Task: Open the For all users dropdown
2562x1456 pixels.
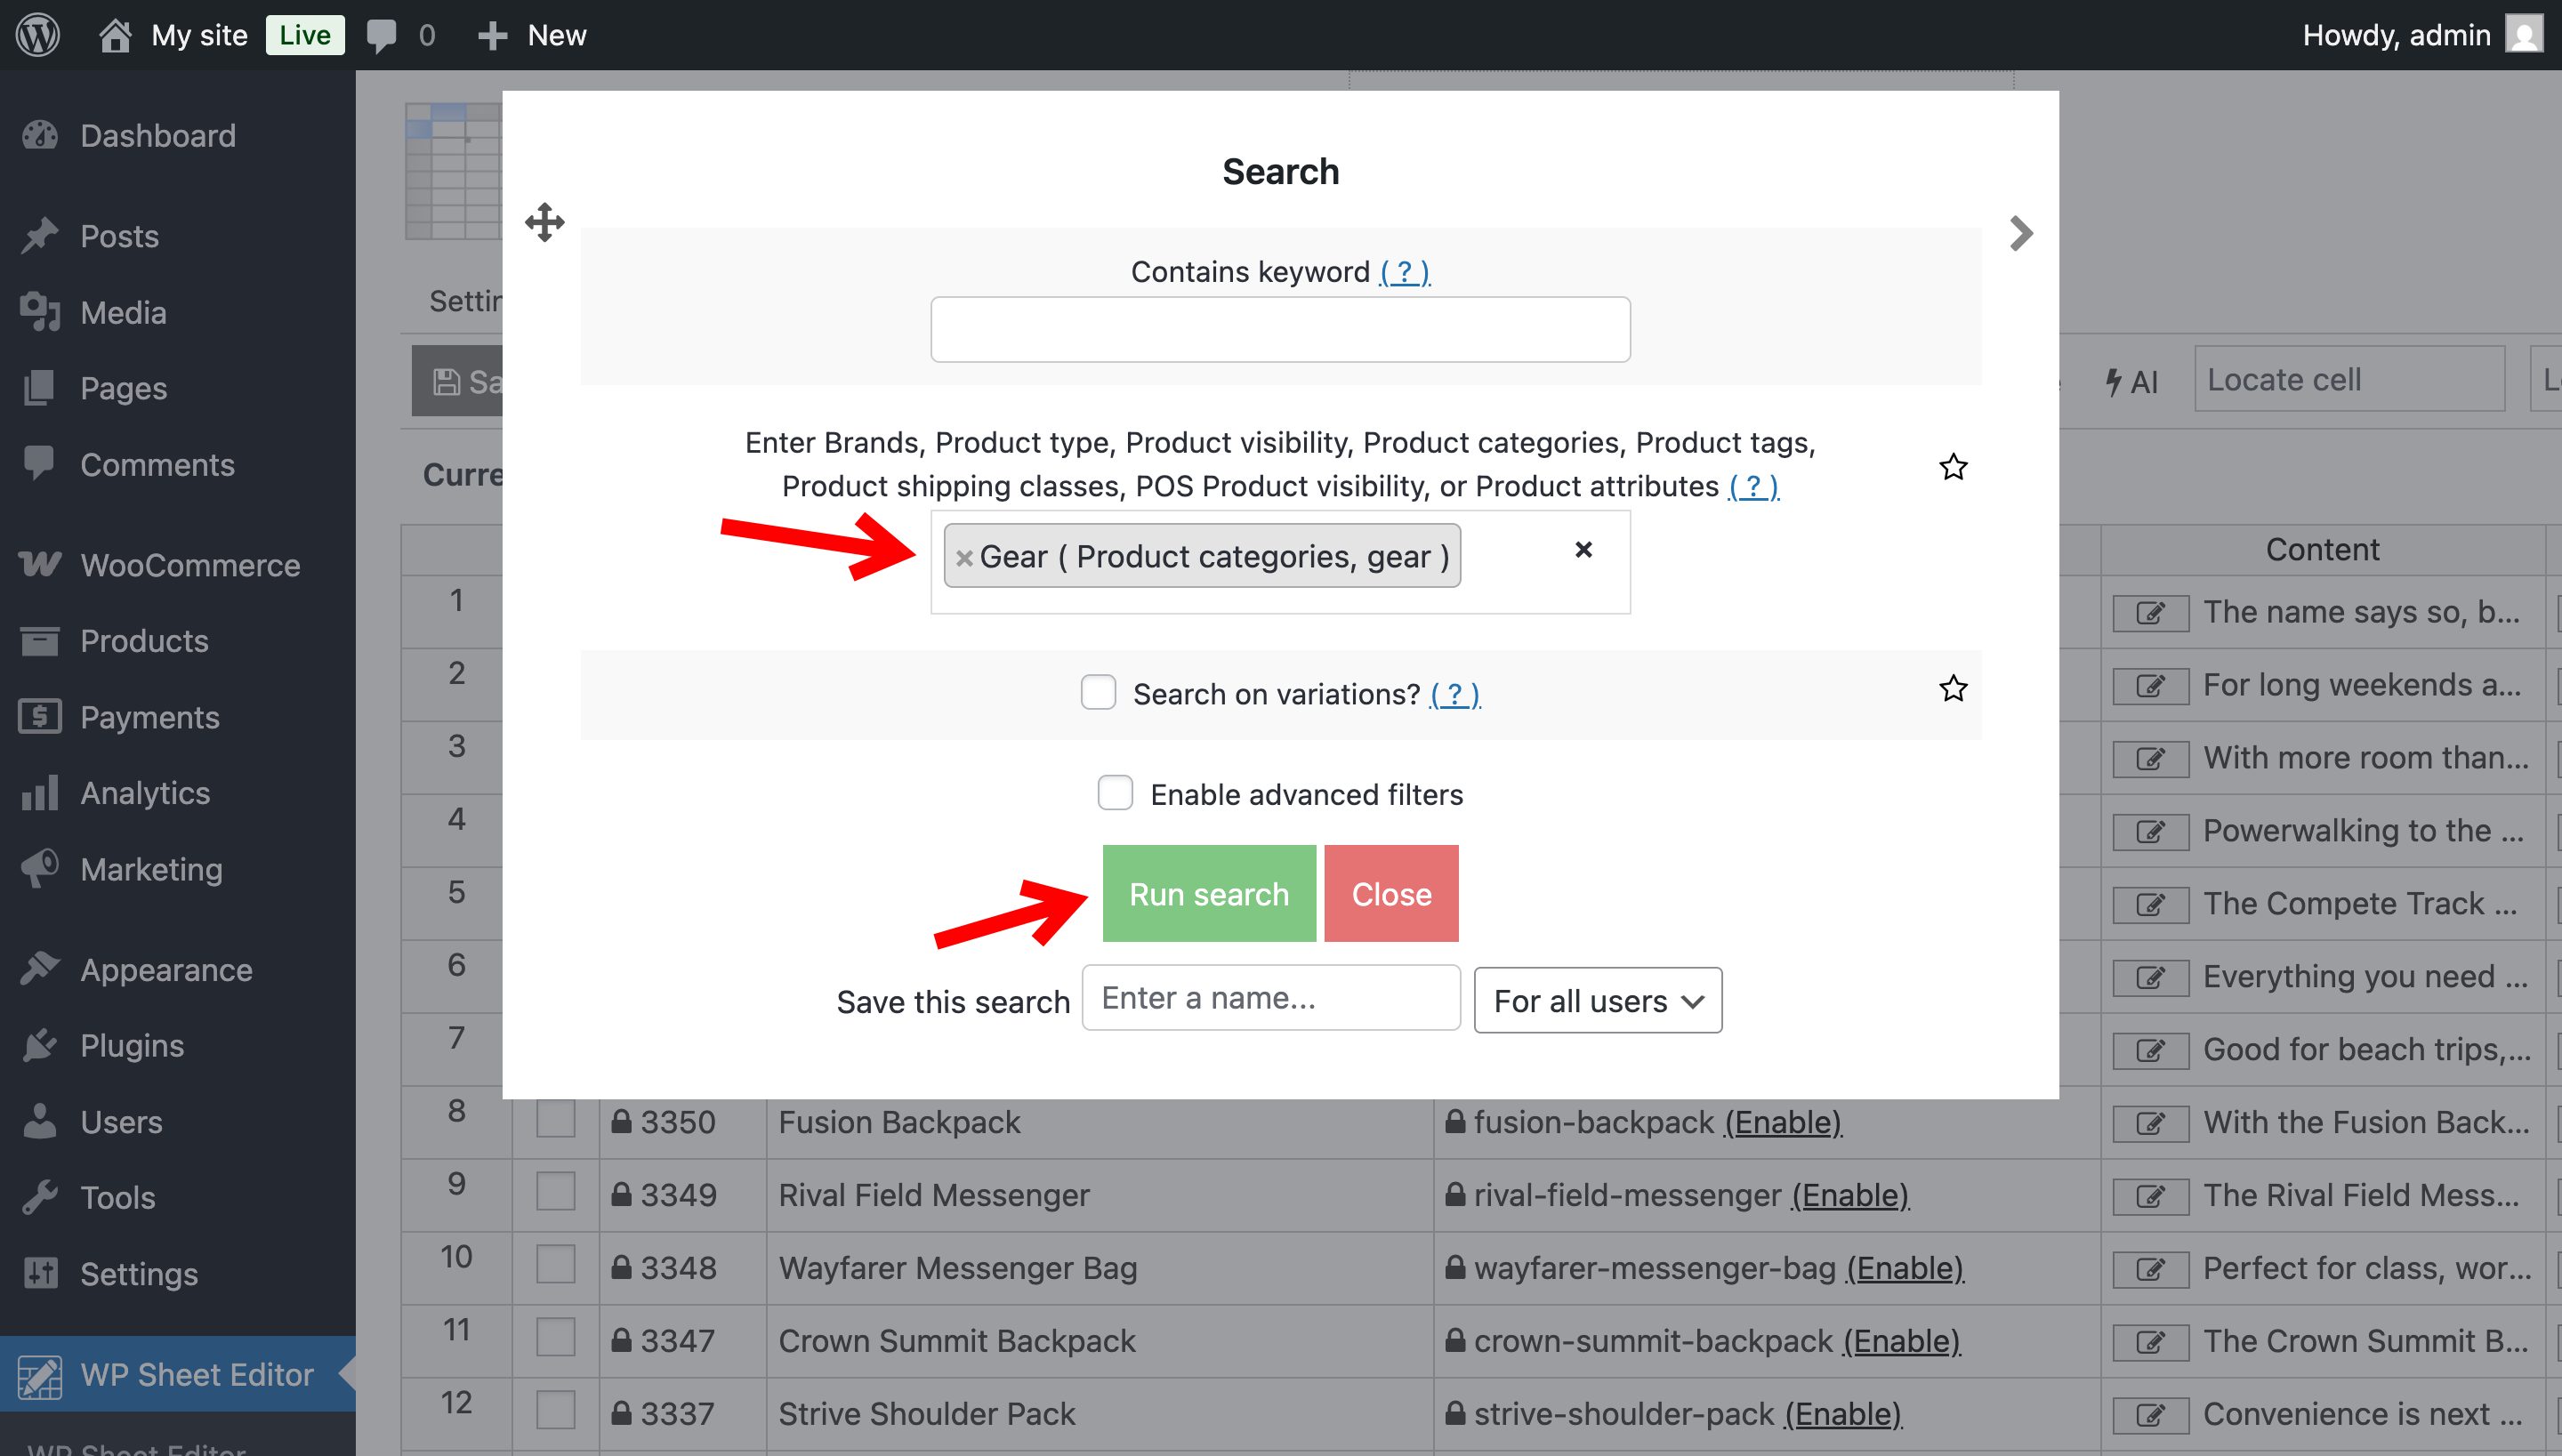Action: tap(1597, 1000)
